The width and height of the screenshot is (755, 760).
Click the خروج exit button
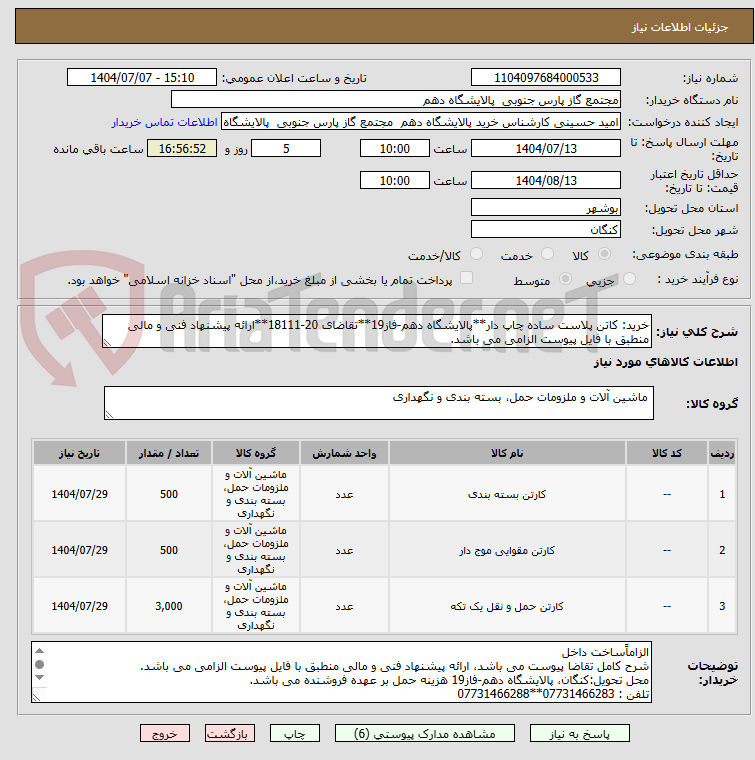[165, 733]
